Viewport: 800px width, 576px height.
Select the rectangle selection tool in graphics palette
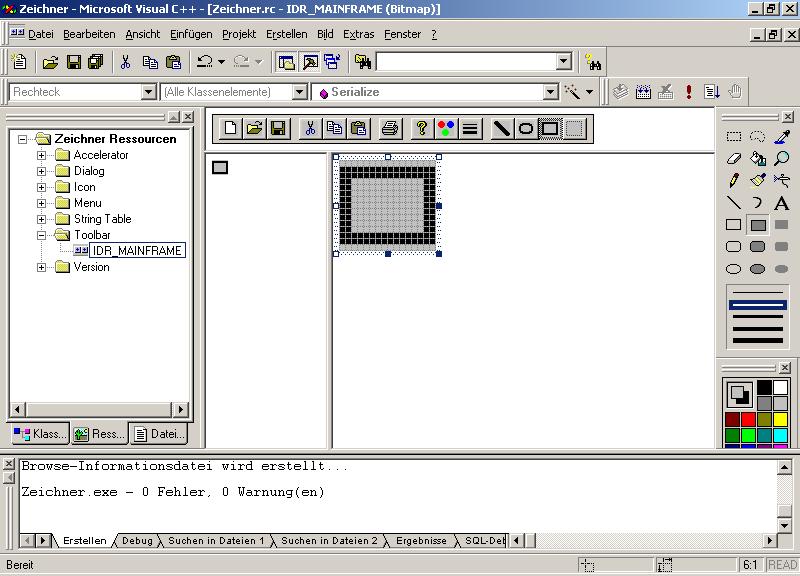(x=734, y=137)
